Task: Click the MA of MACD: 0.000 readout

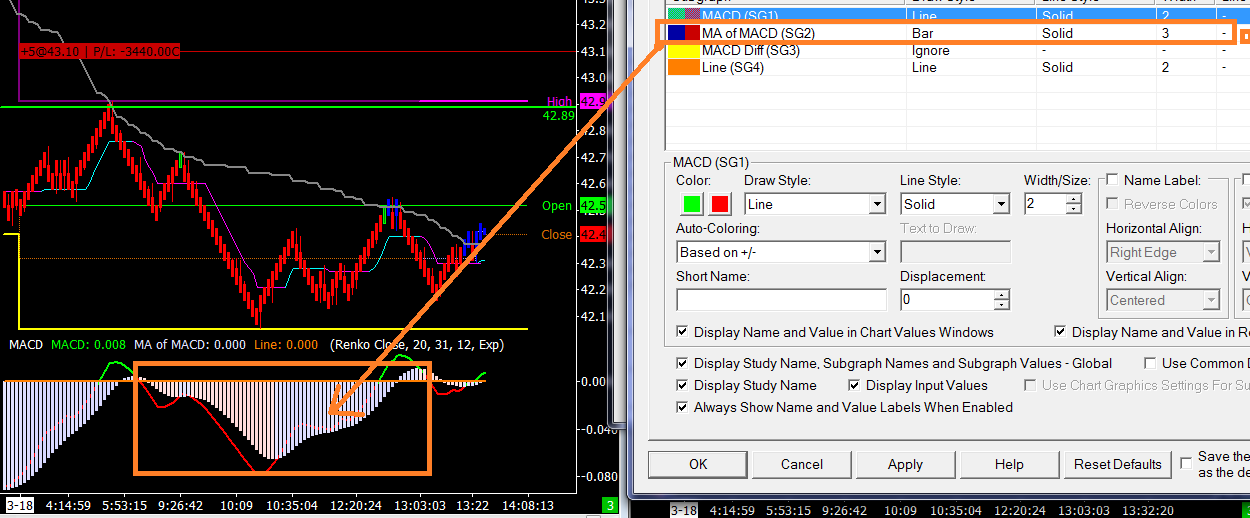Action: [190, 344]
